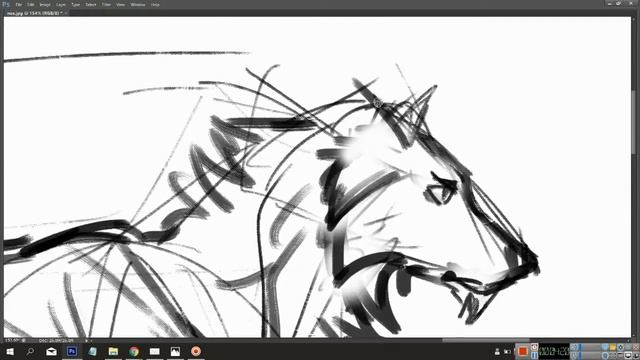Screen dimensions: 640x360
Task: Open the Window menu
Action: pyautogui.click(x=138, y=4)
